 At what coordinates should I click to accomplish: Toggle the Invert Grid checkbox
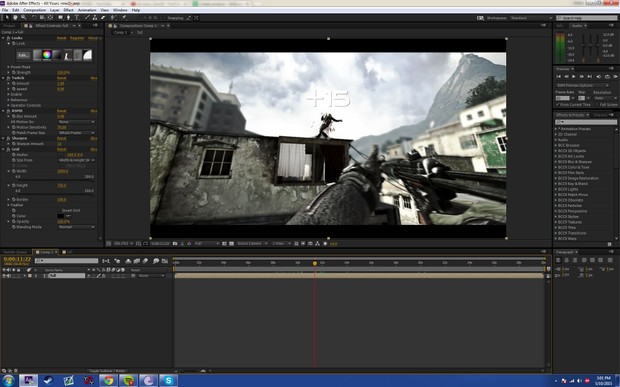[x=59, y=211]
